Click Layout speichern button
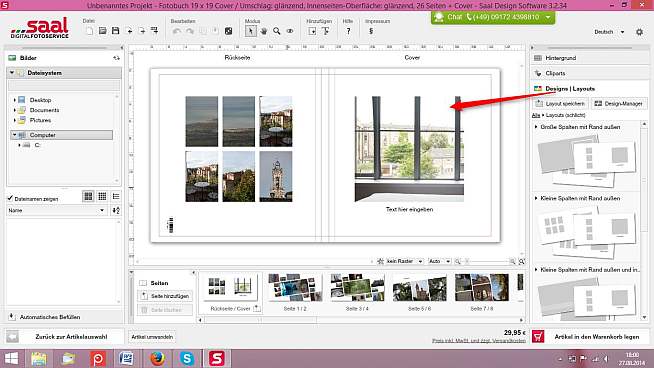 coord(561,103)
